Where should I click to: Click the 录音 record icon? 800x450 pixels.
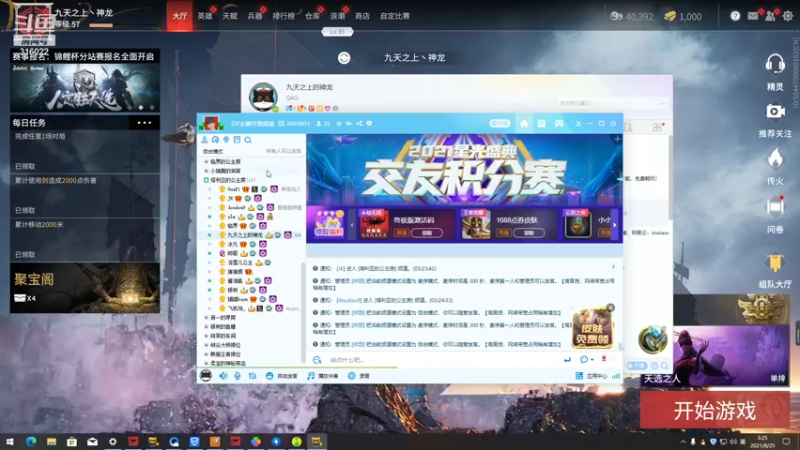352,376
